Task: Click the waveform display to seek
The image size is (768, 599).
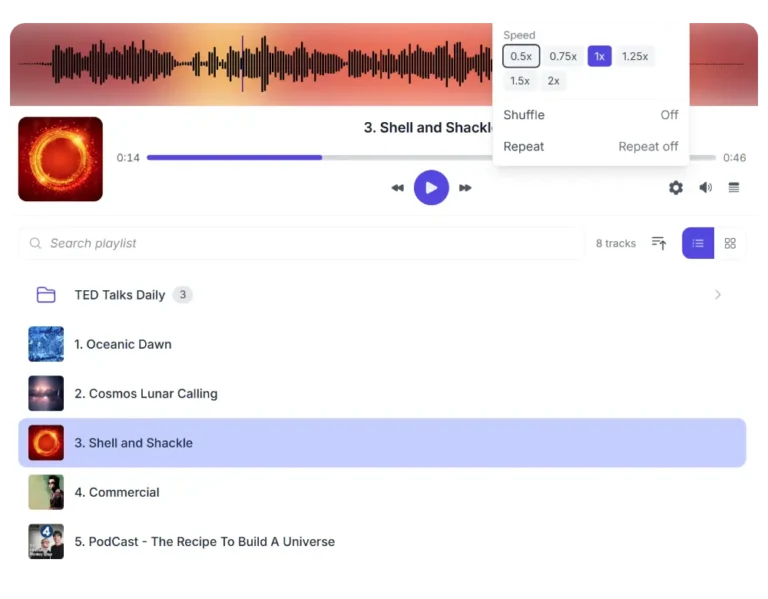Action: tap(251, 64)
